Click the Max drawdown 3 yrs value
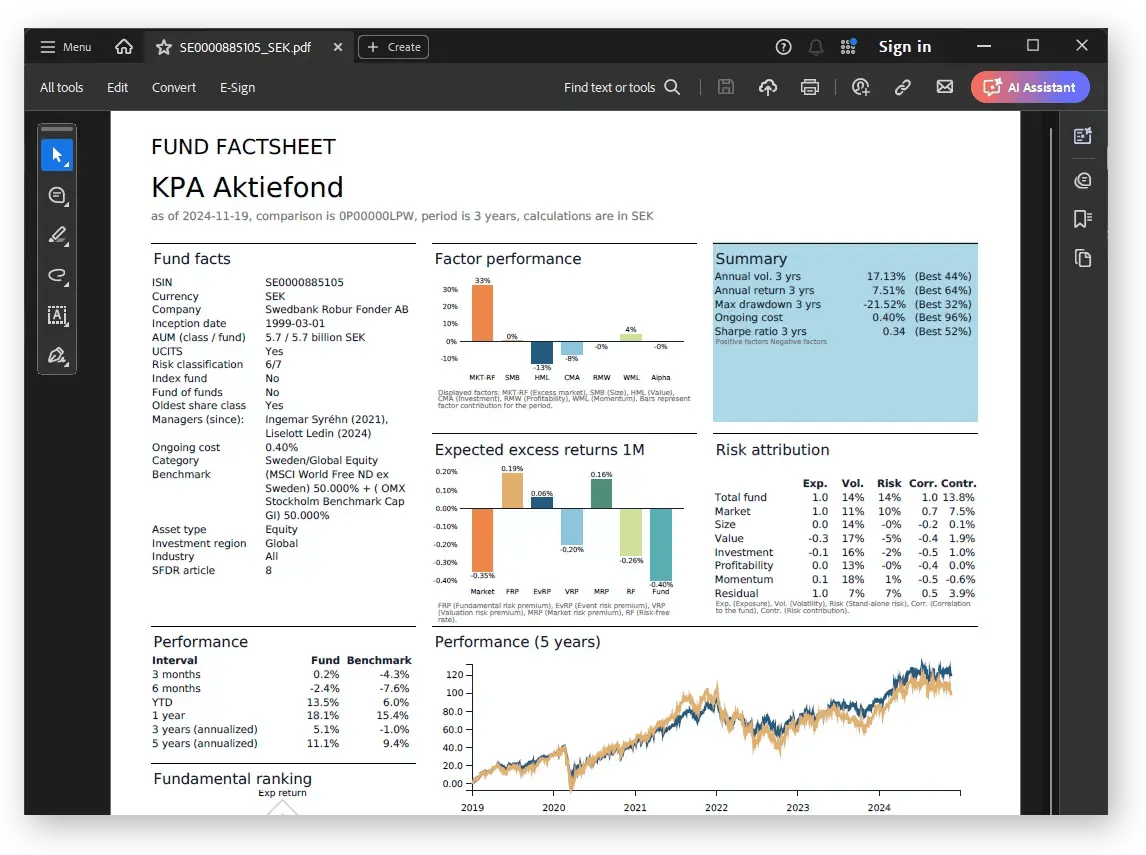This screenshot has height=855, width=1146. point(884,304)
